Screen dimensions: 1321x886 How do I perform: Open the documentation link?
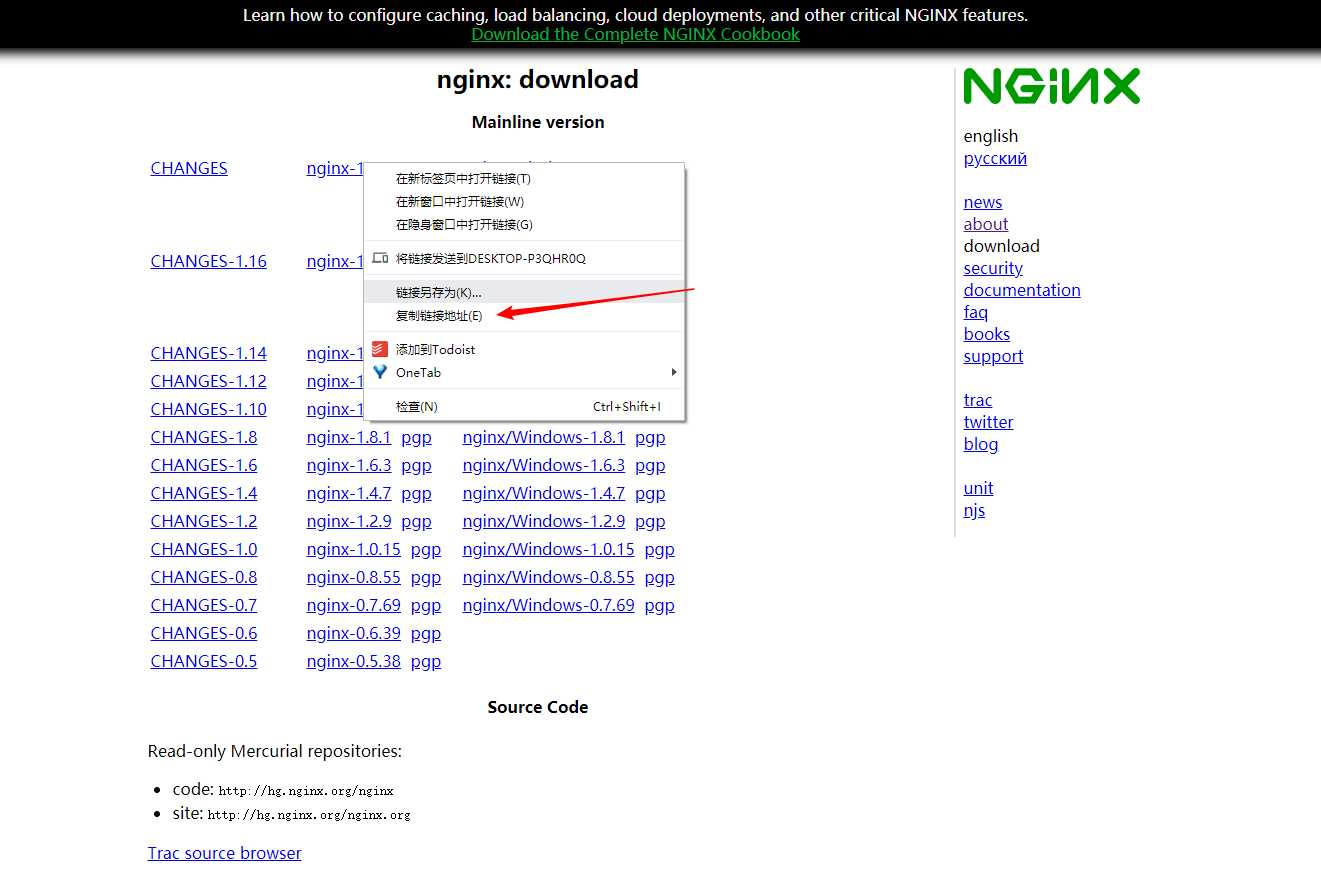[x=1022, y=290]
